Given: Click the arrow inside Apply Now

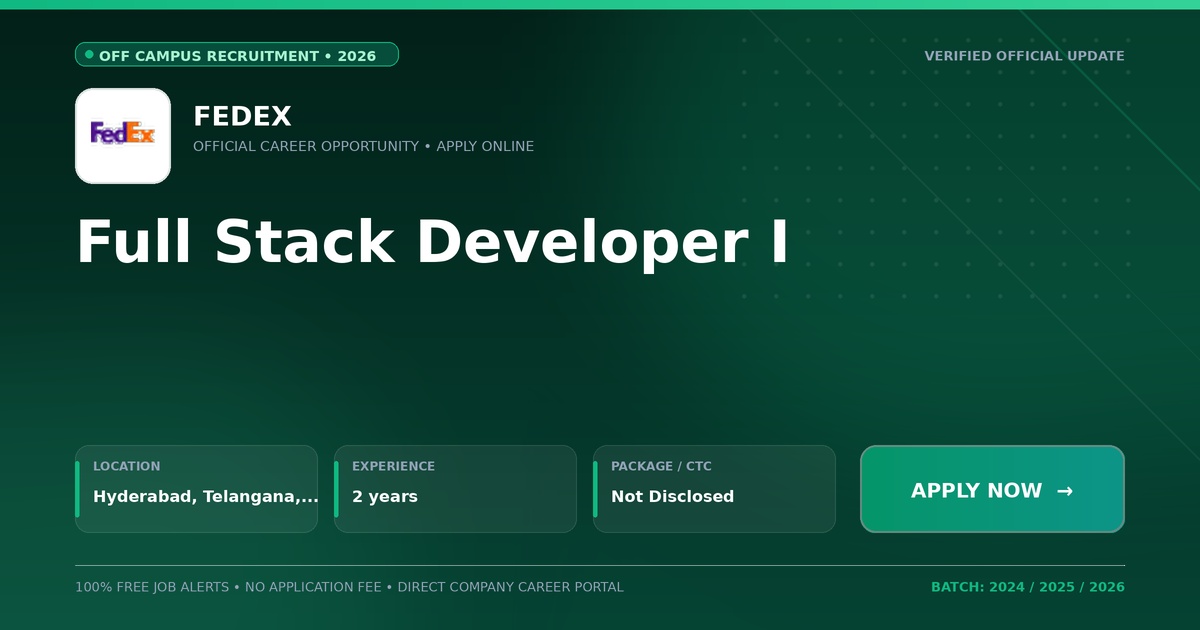Looking at the screenshot, I should [x=1064, y=491].
